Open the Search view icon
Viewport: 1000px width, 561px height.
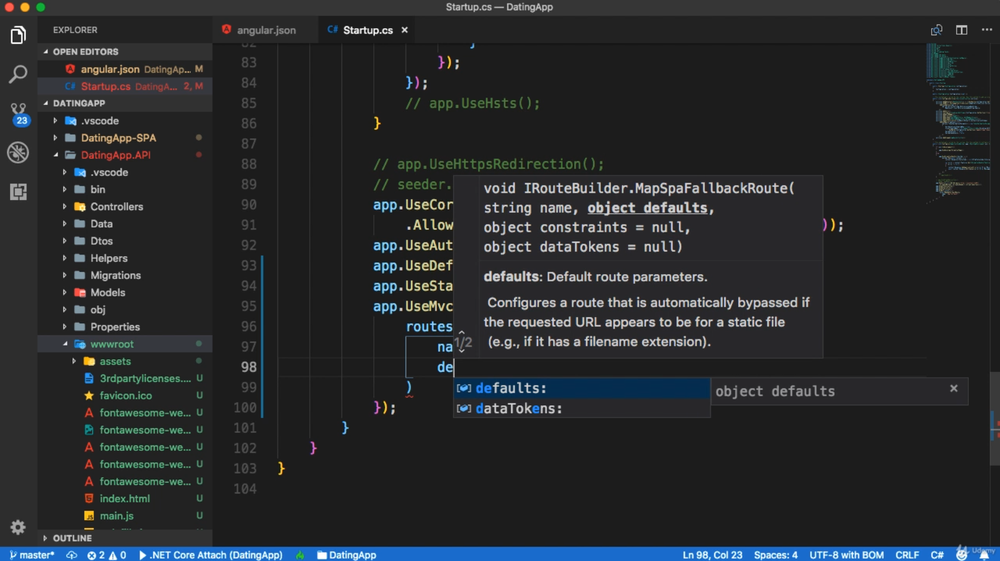18,75
